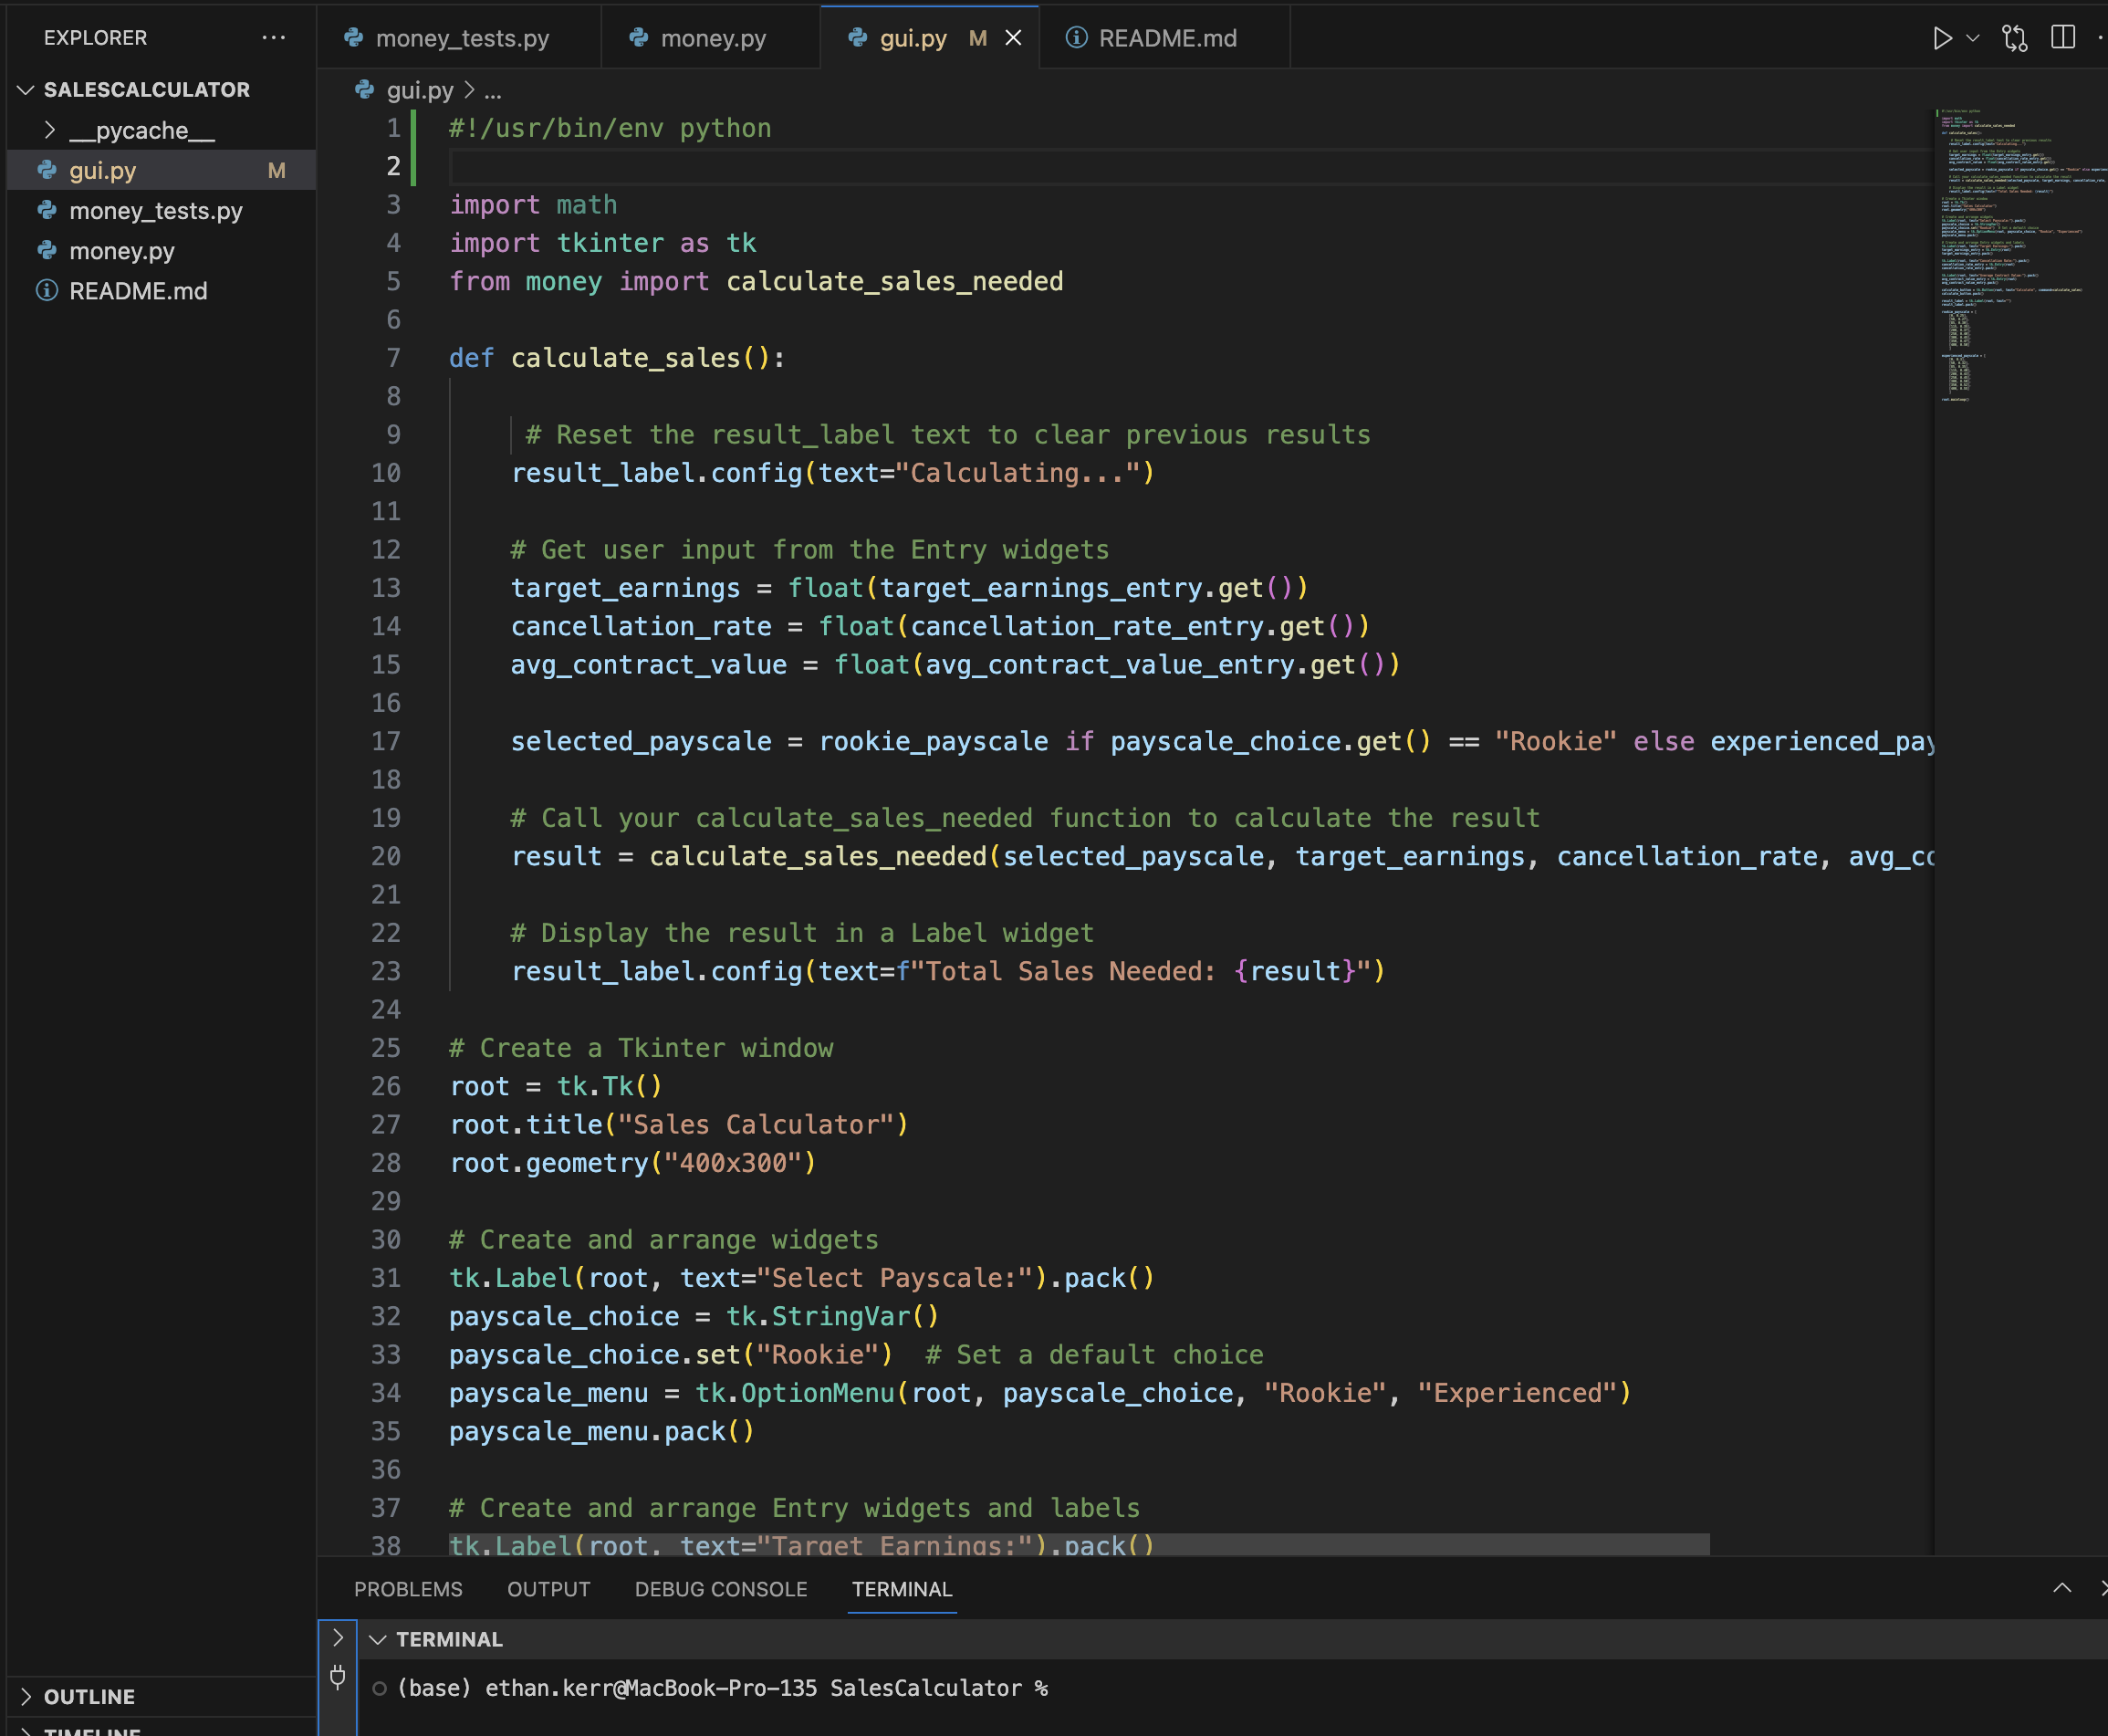Select money_tests.py in the file explorer
Screen dimensions: 2108x1736
(155, 211)
